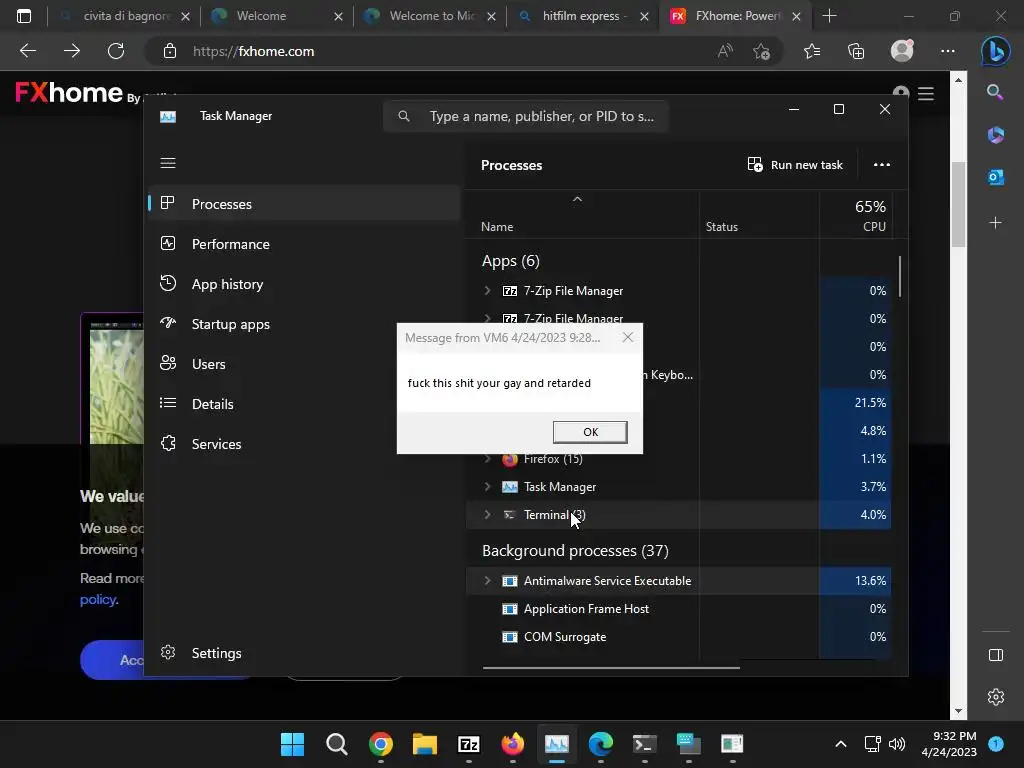
Task: Switch to the hitfilm express tab
Action: point(581,16)
